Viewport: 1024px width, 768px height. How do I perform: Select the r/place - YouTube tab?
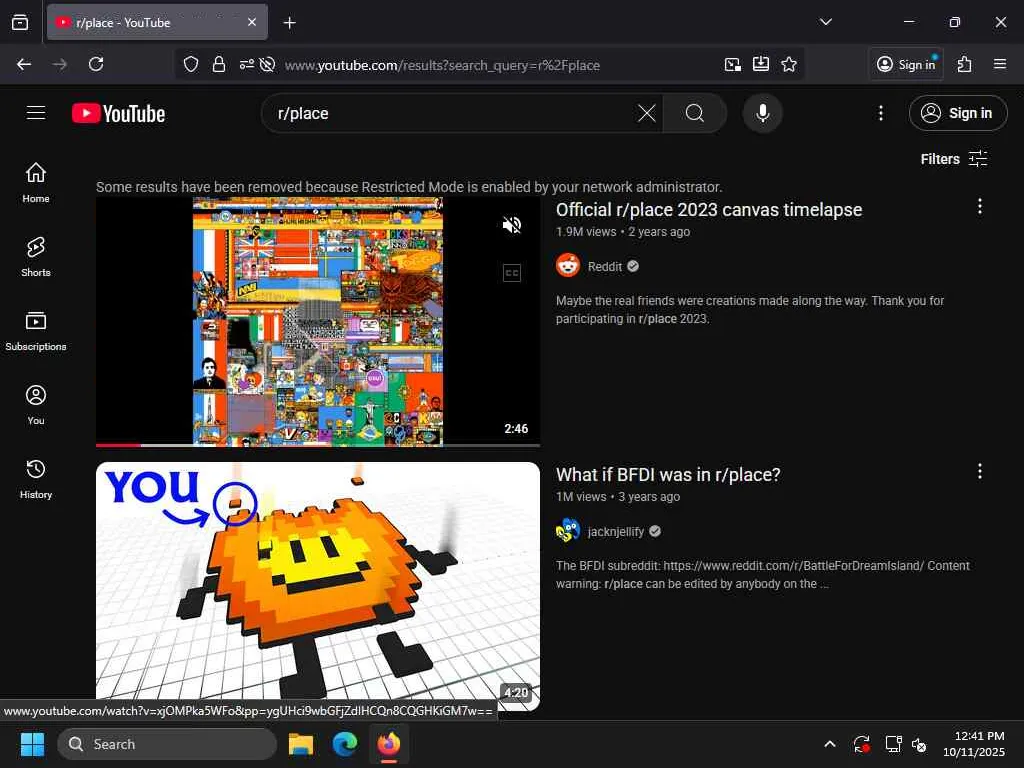point(157,22)
